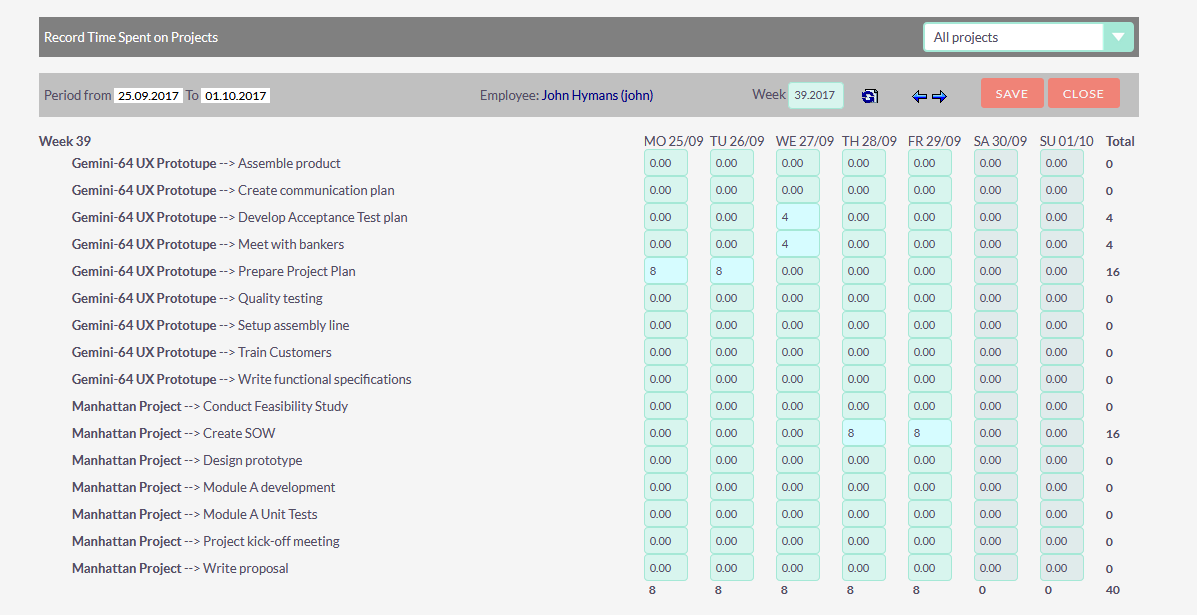The height and width of the screenshot is (615, 1197).
Task: Click 'Manhattan Project --> Module A development' label
Action: 204,488
